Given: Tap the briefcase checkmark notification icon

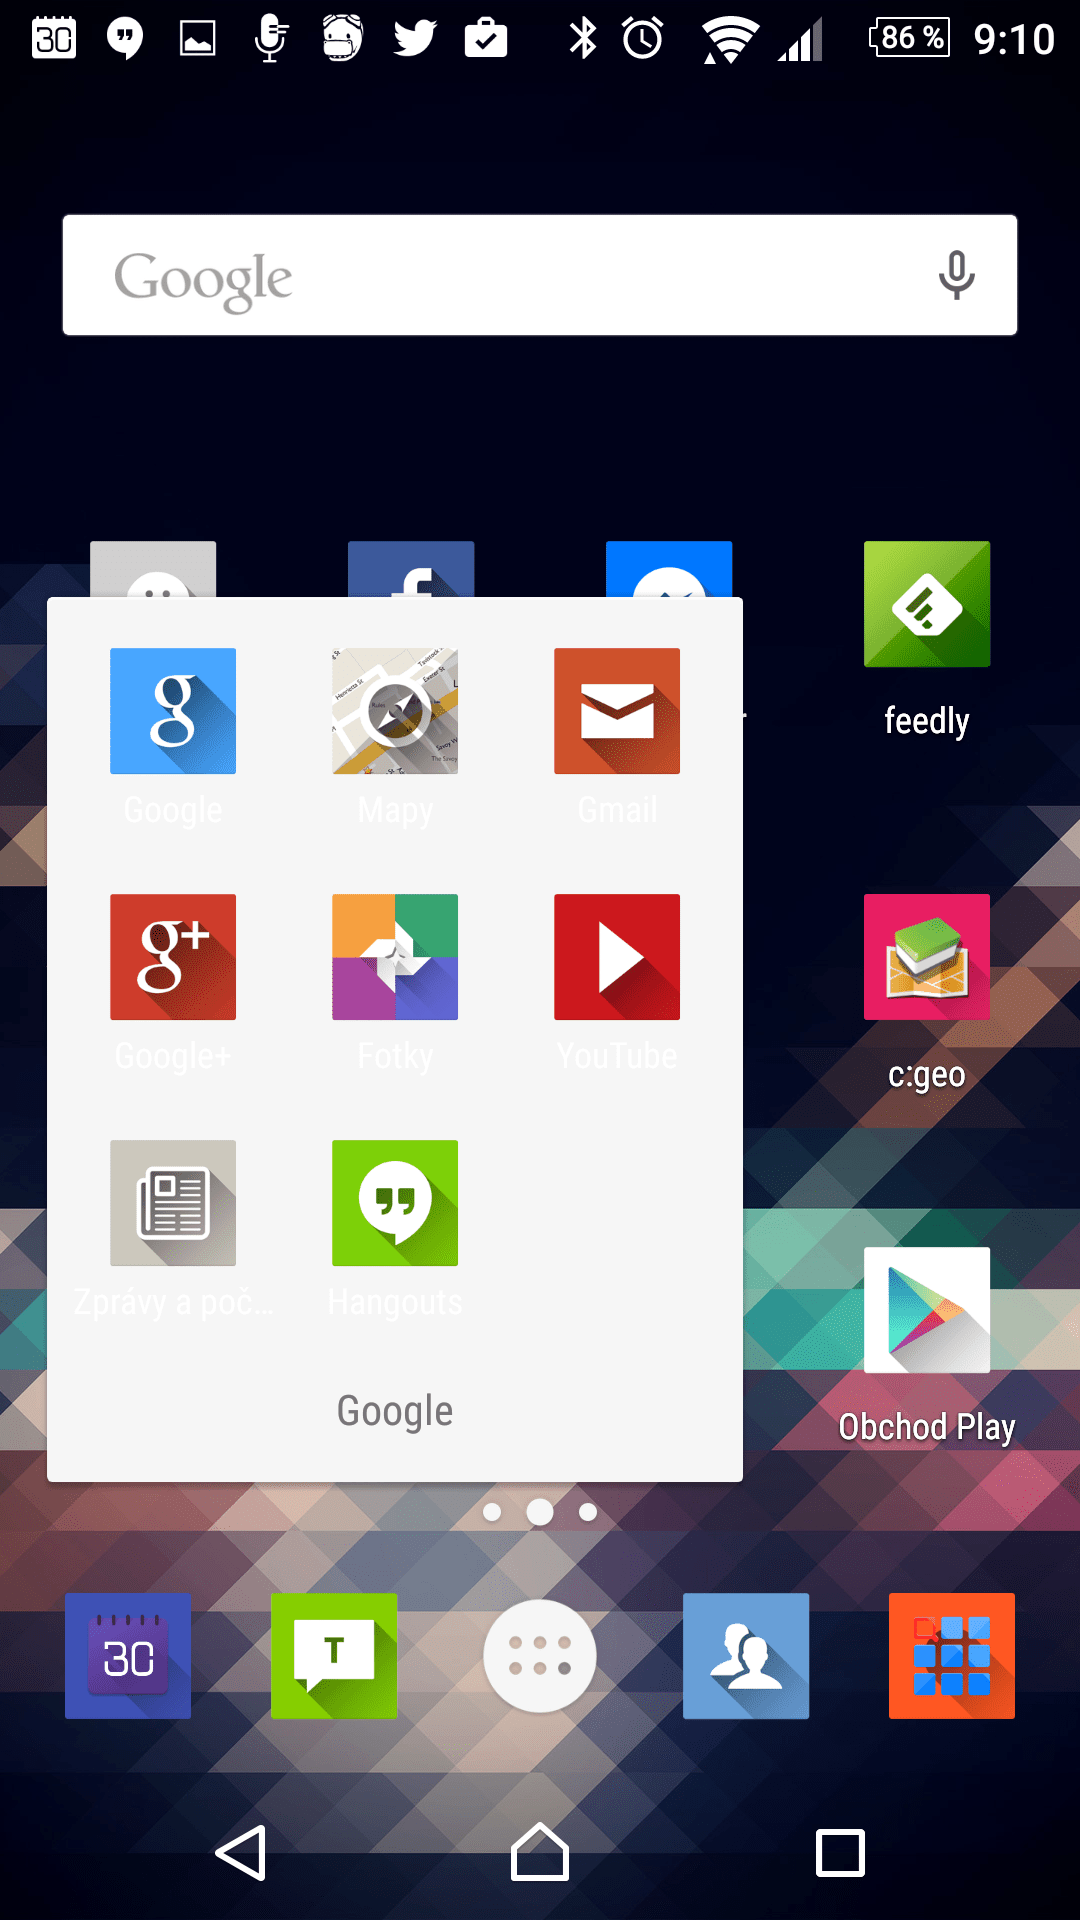Looking at the screenshot, I should [486, 38].
